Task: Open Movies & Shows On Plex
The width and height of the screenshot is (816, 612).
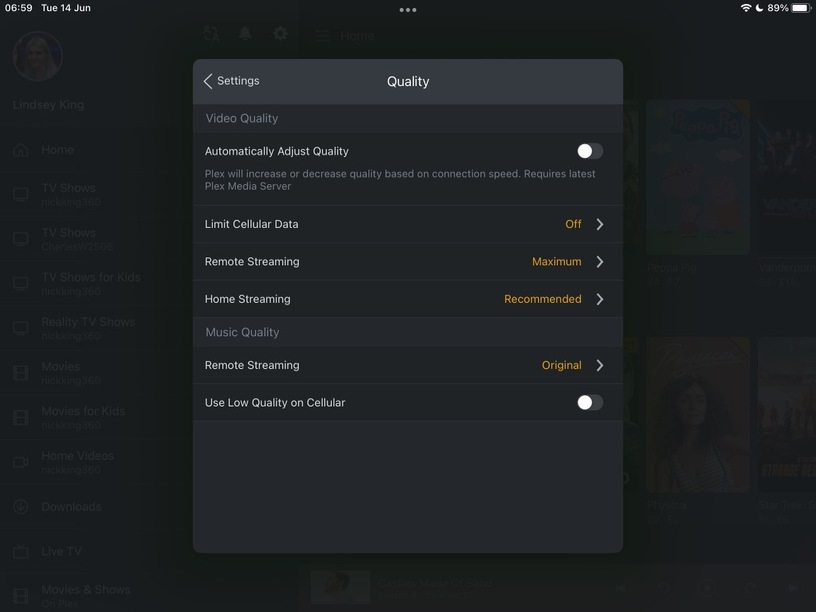Action: pyautogui.click(x=86, y=596)
